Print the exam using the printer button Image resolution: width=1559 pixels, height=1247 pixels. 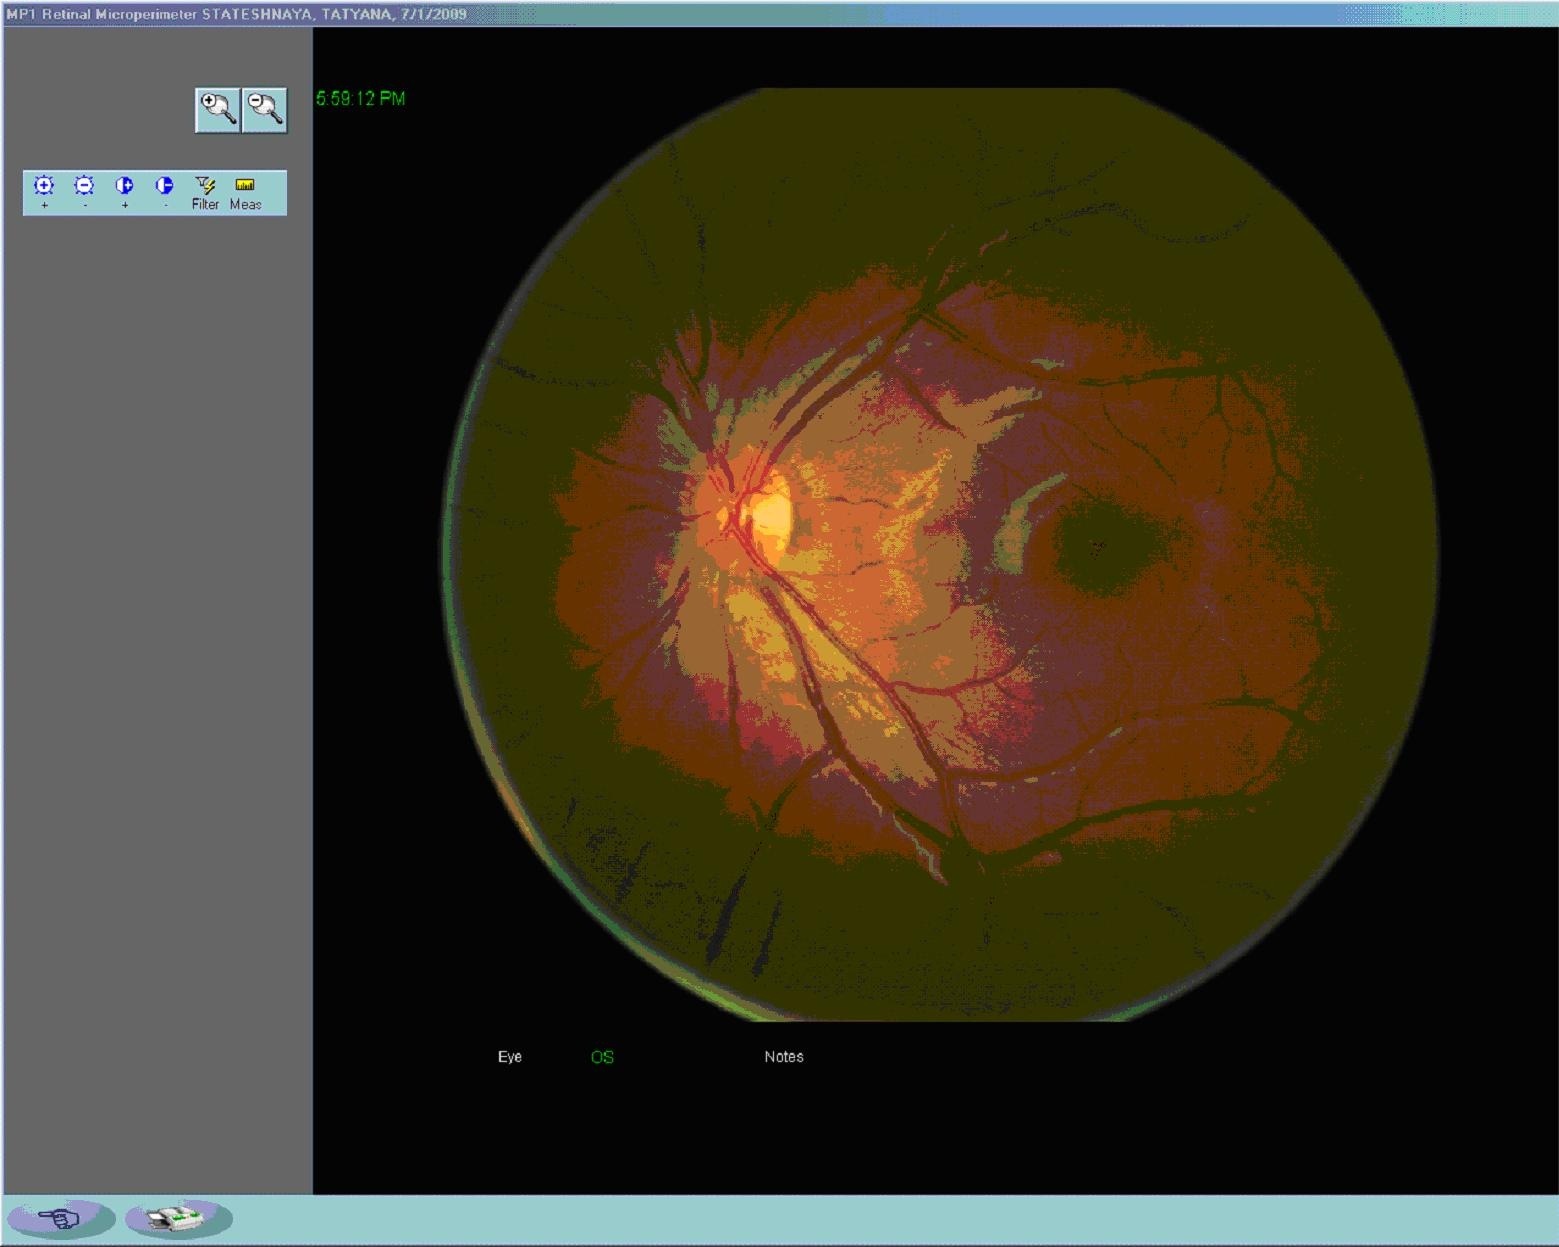(x=179, y=1219)
